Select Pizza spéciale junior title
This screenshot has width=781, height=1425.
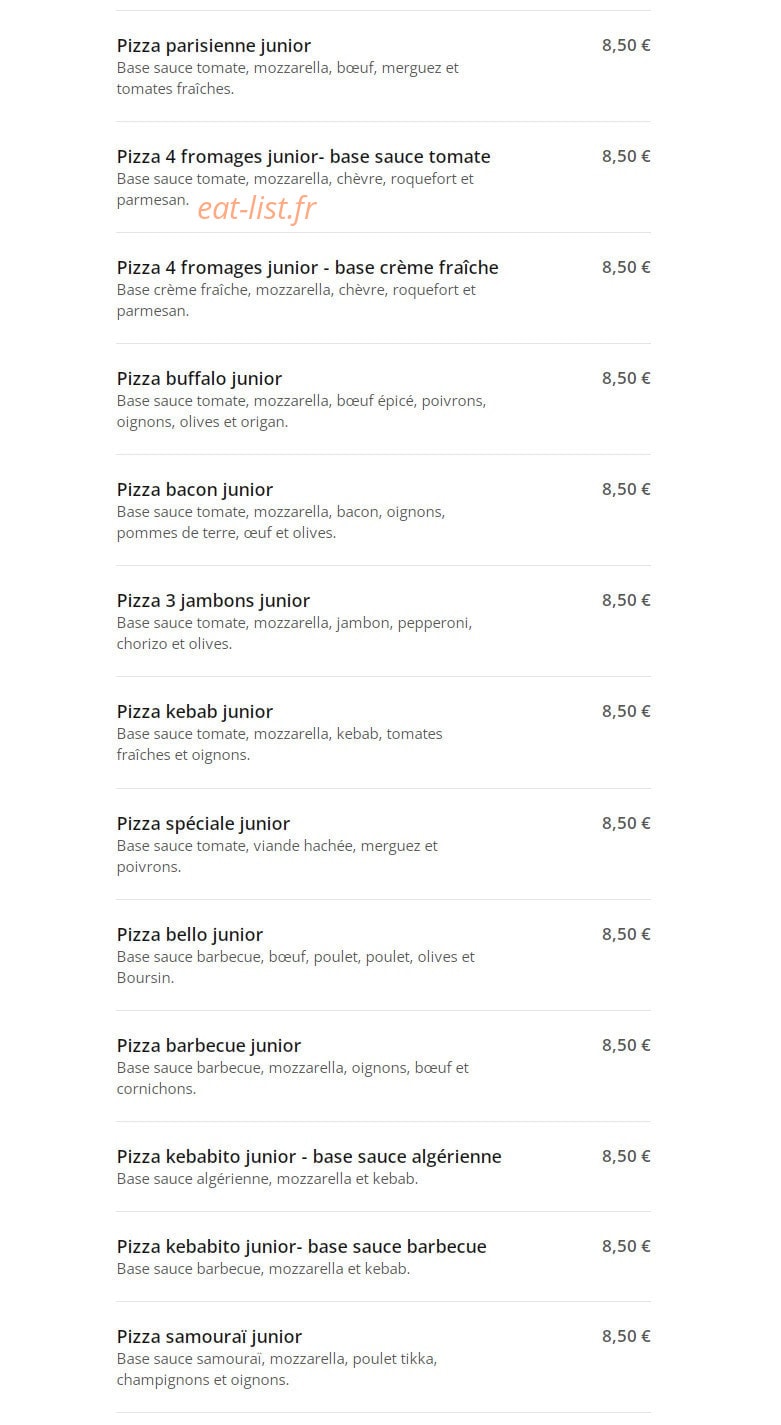coord(203,824)
